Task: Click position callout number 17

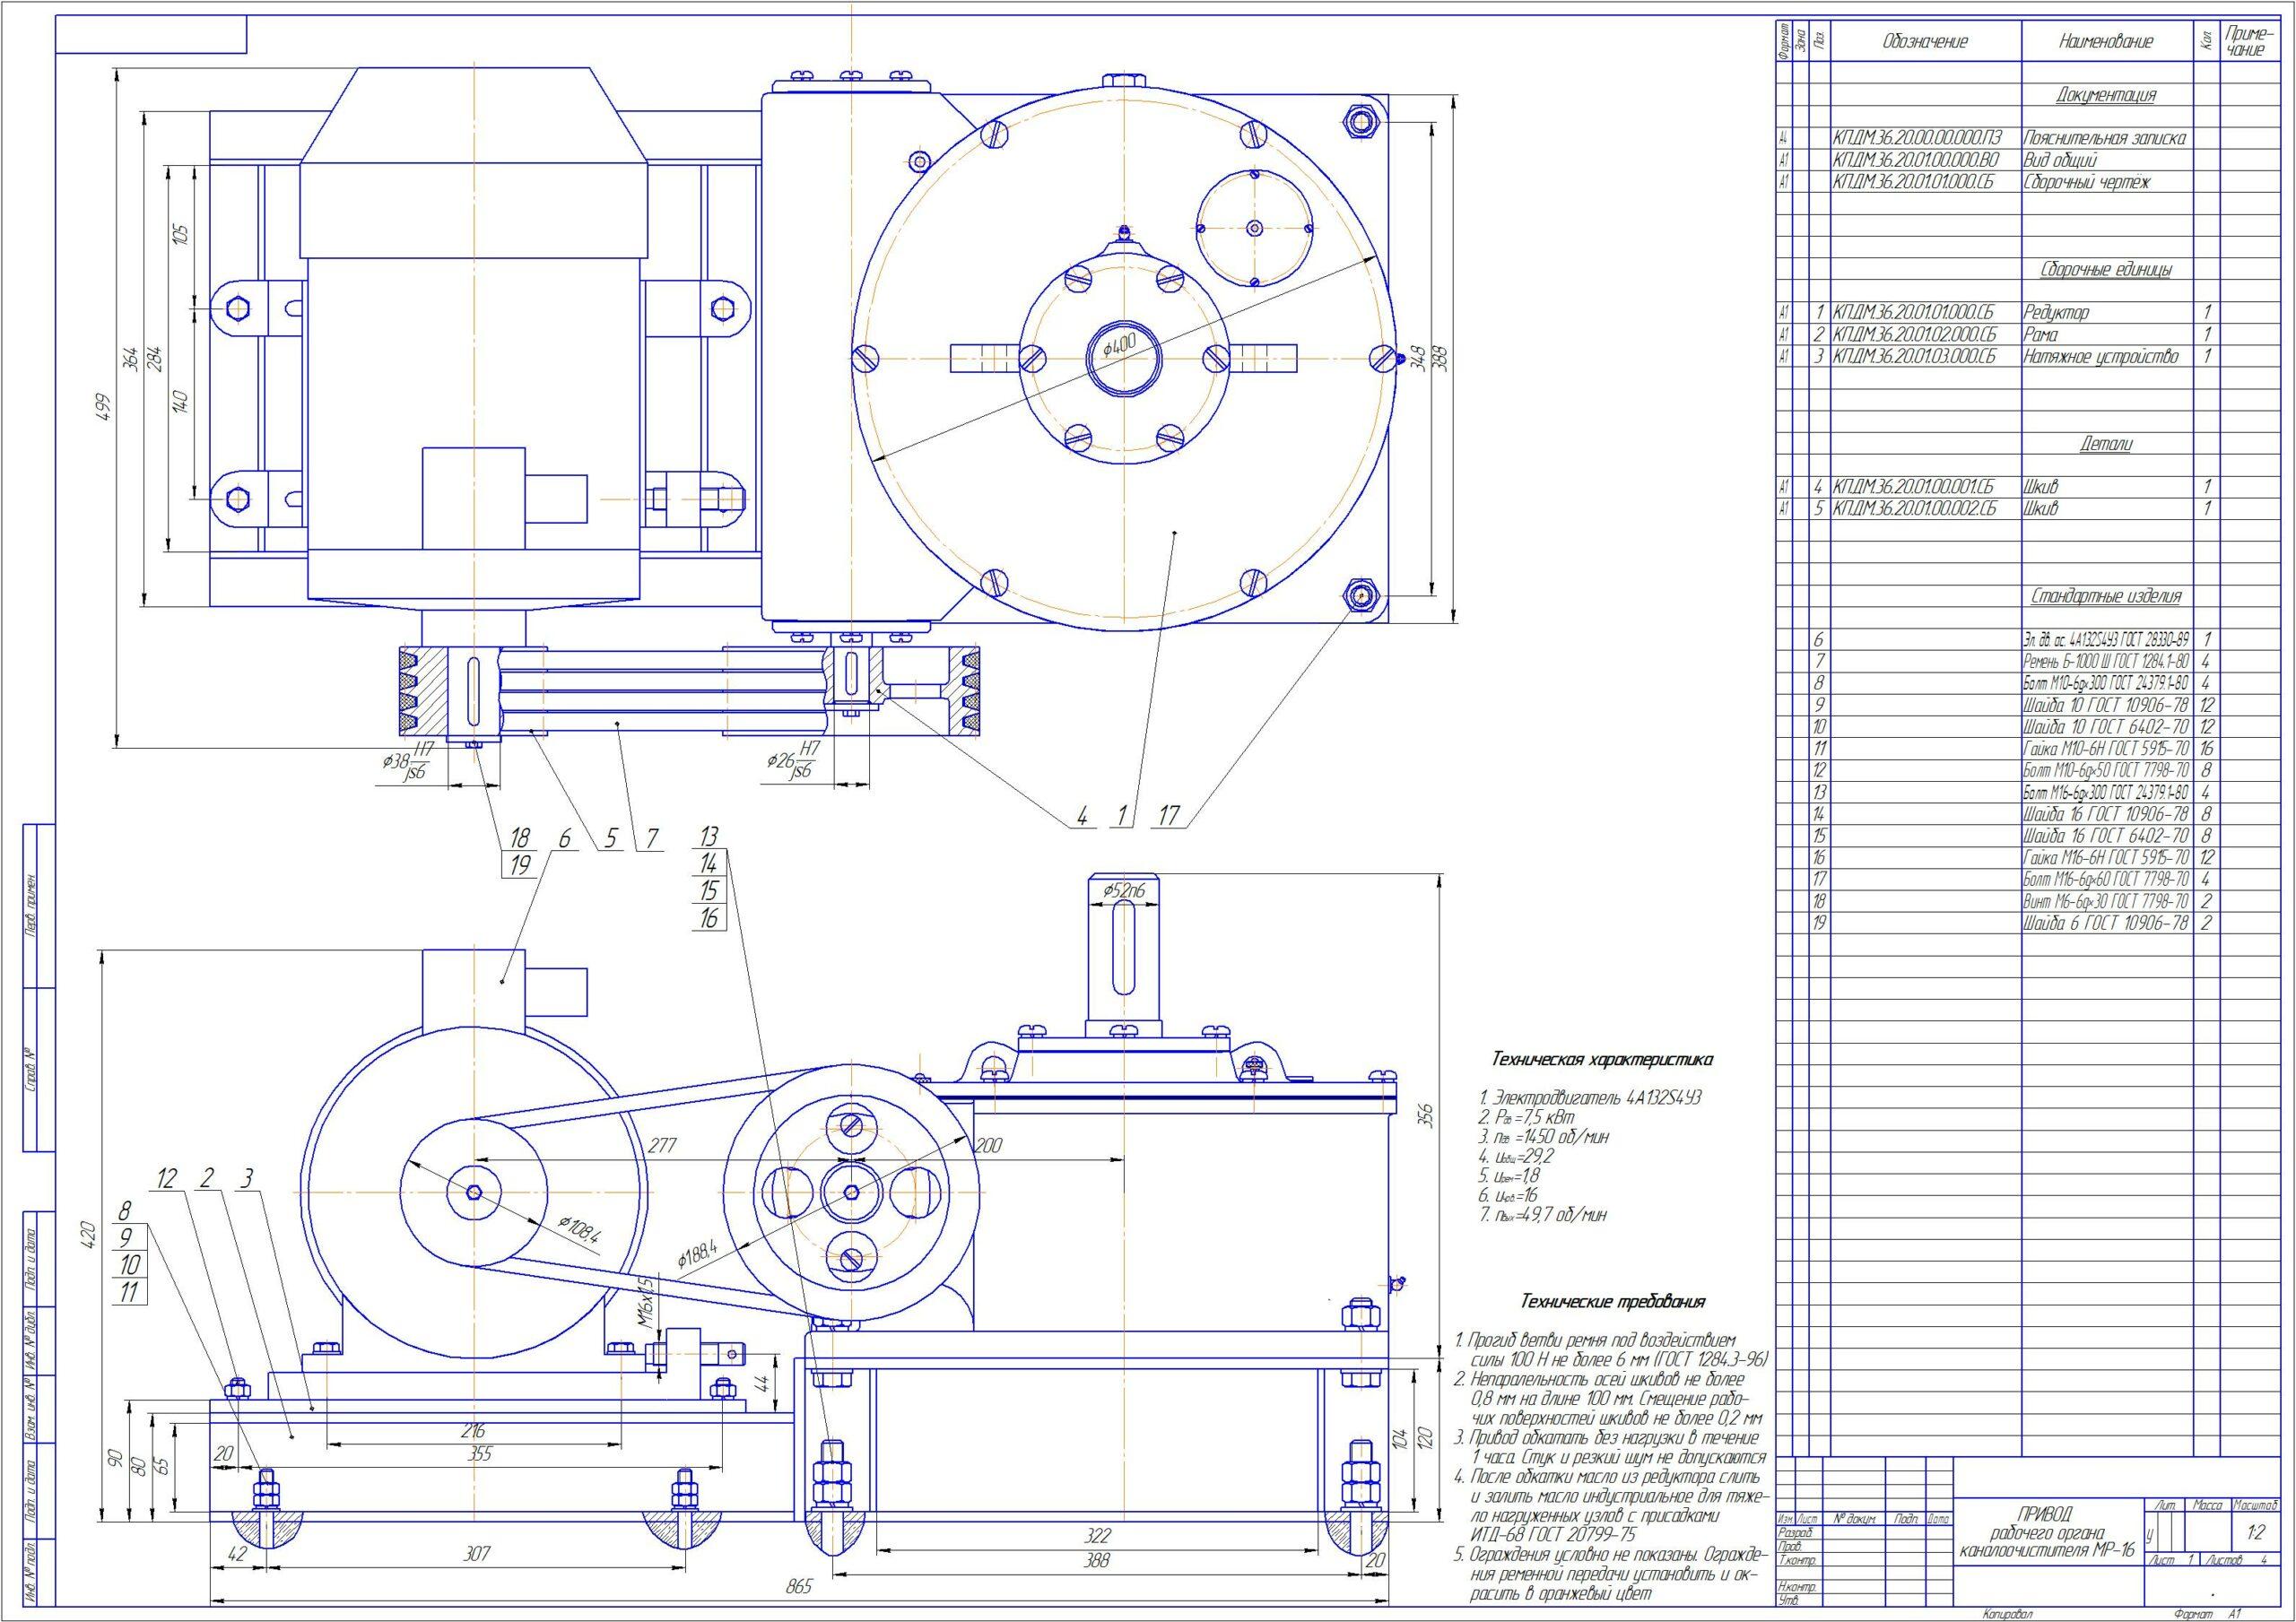Action: pos(1169,816)
